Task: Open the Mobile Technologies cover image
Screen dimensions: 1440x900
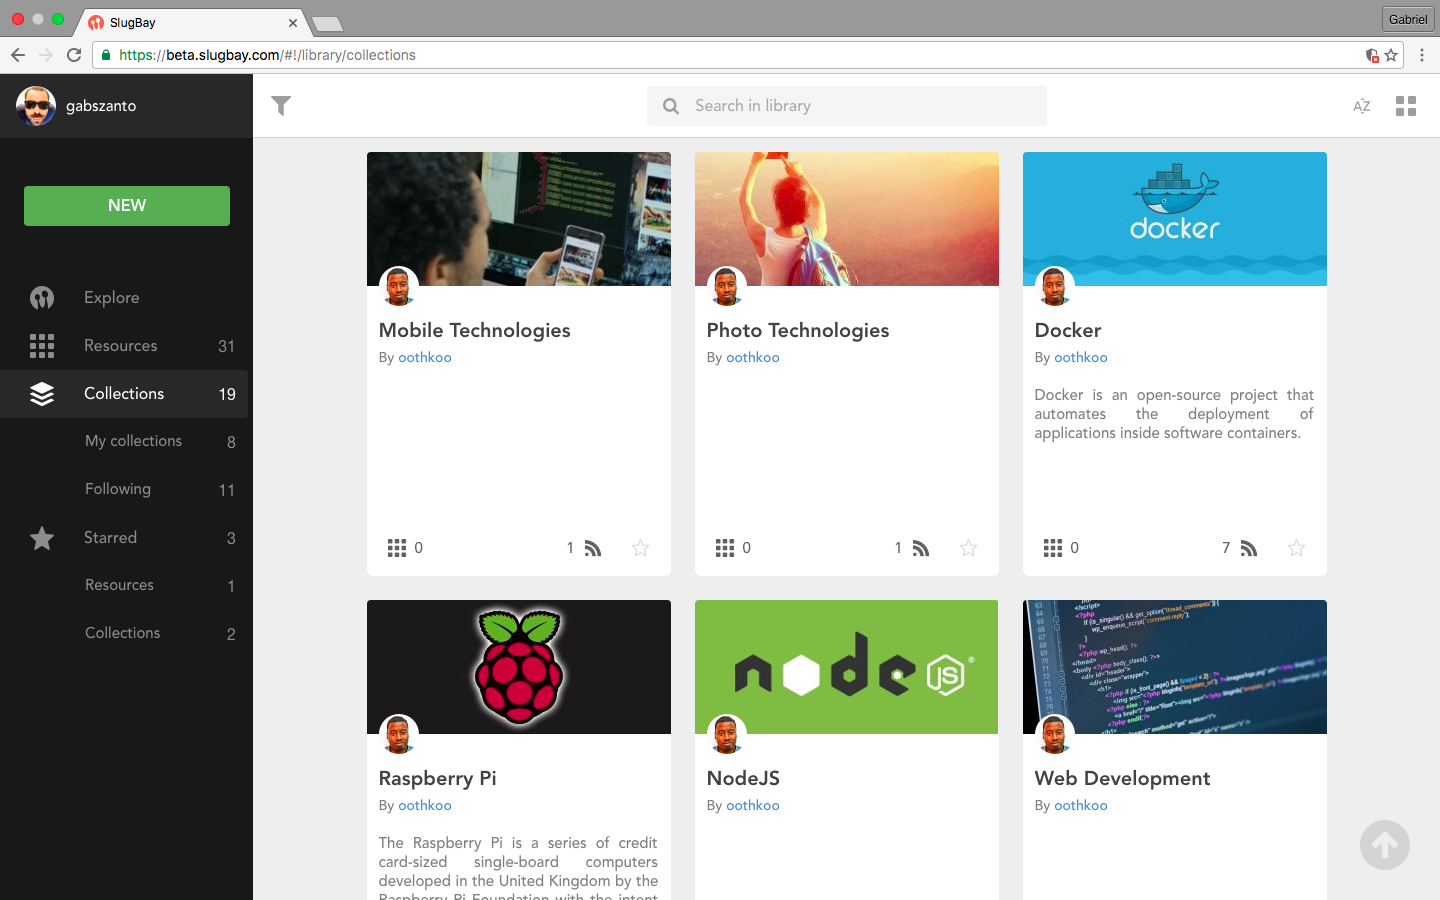Action: point(519,219)
